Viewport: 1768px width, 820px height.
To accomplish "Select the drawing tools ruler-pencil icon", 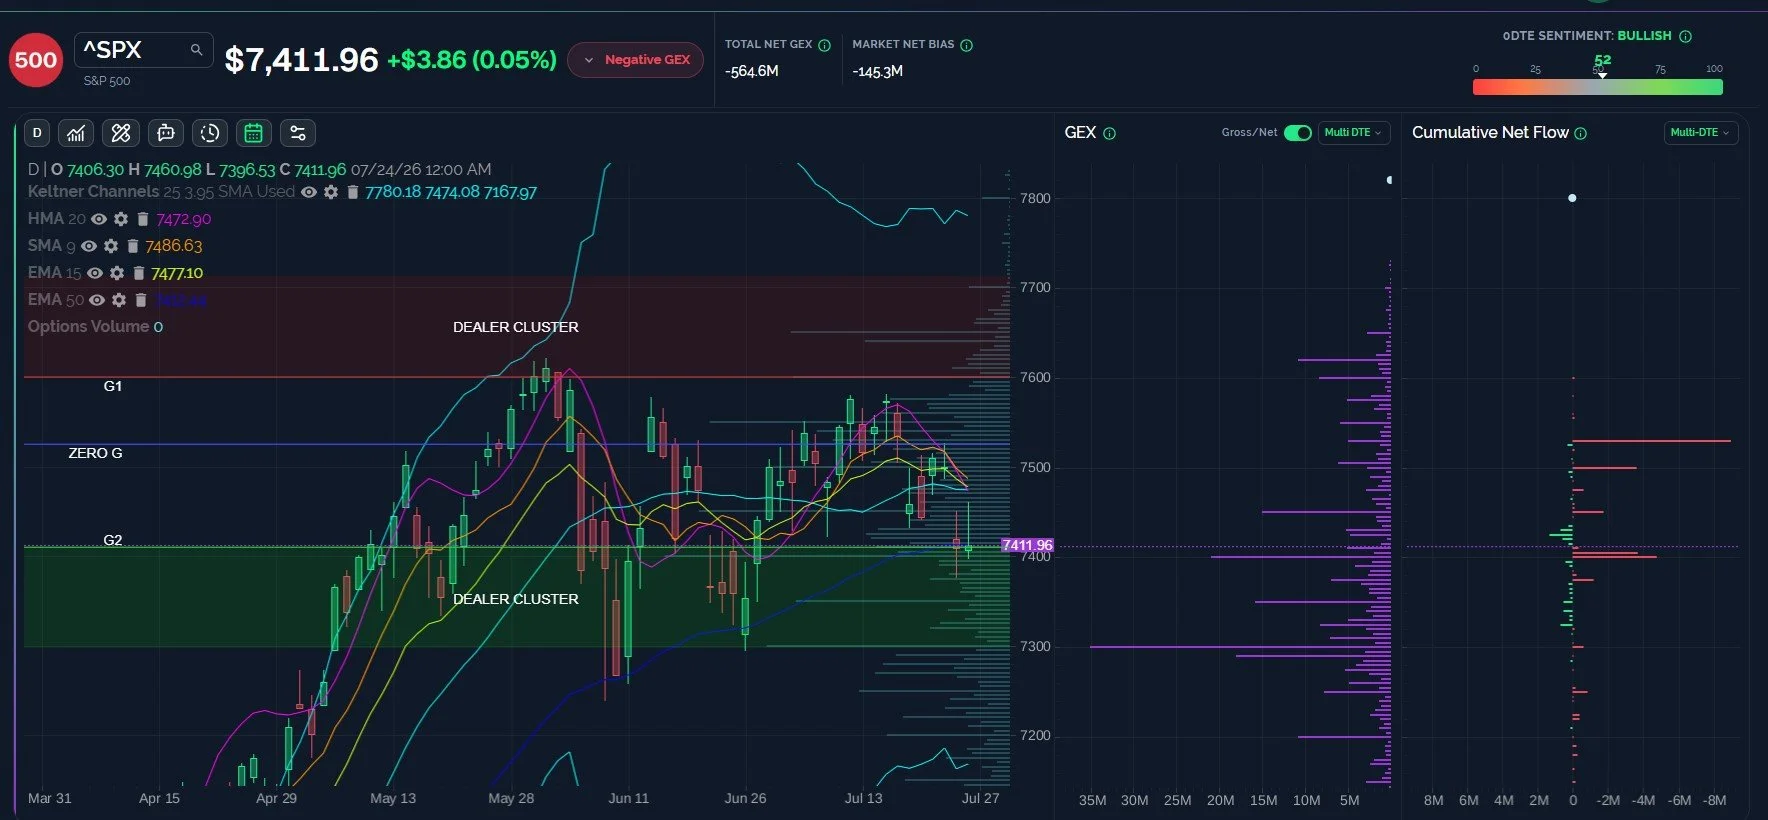I will [x=121, y=133].
